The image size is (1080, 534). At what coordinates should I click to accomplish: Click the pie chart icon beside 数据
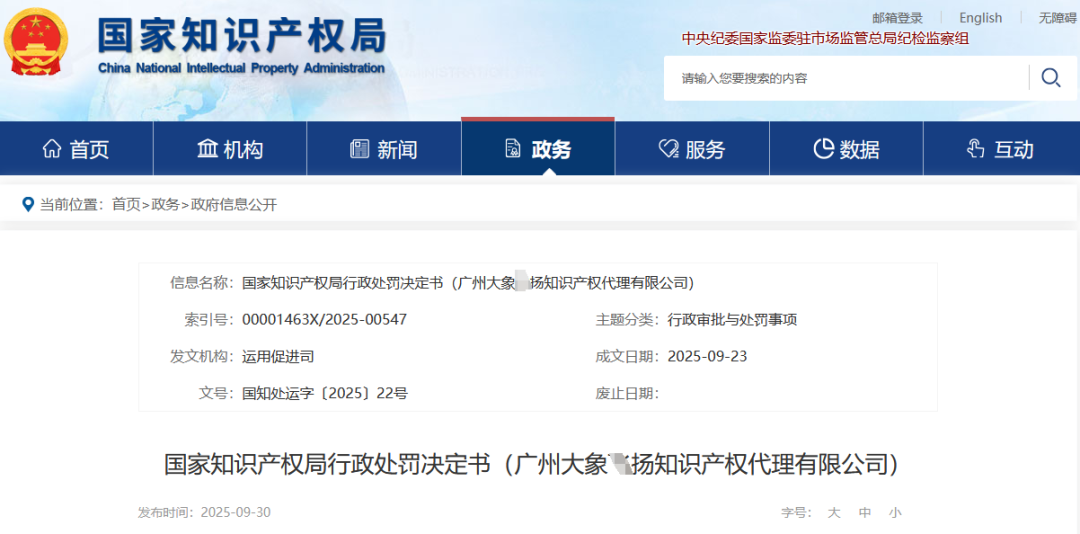823,149
